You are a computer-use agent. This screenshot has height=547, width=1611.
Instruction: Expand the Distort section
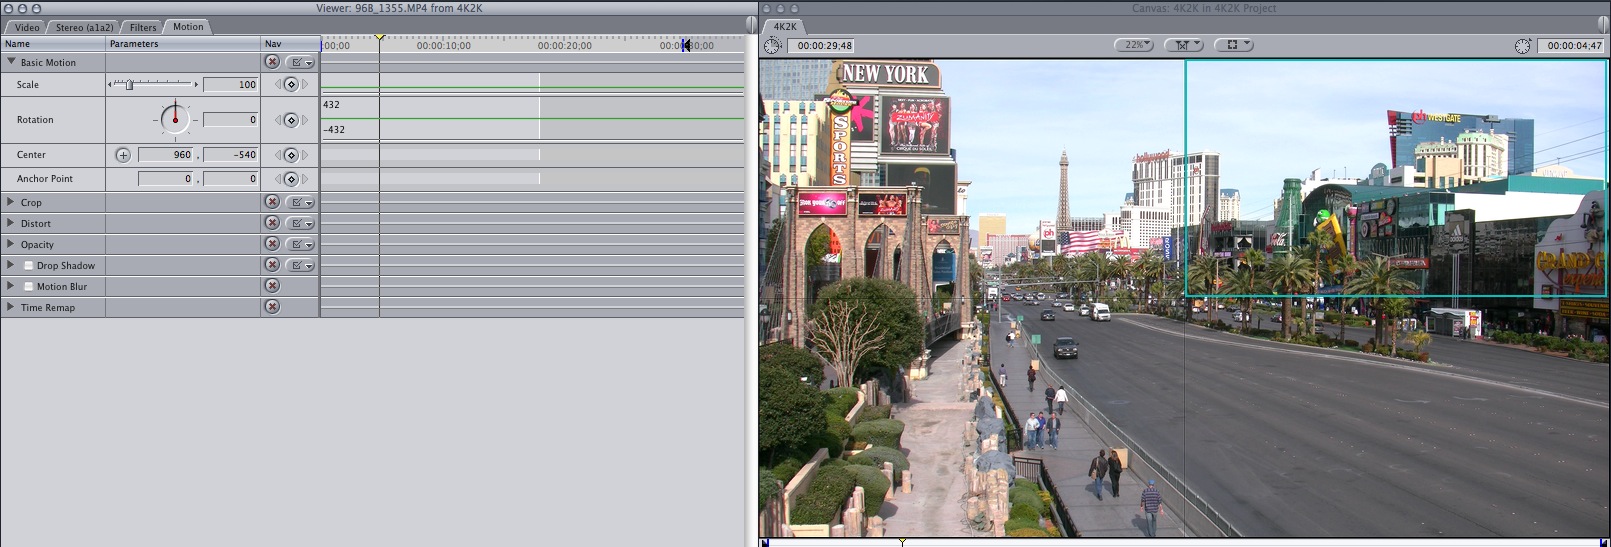tap(11, 223)
